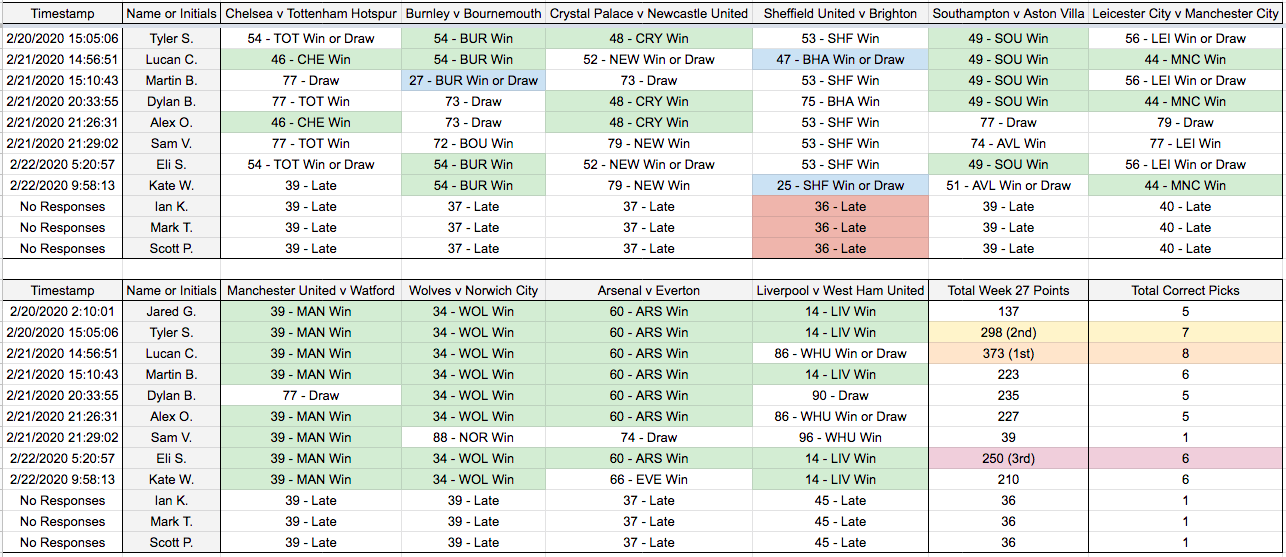This screenshot has width=1286, height=557.
Task: Click the 'Jared G.' name cell
Action: pos(172,311)
